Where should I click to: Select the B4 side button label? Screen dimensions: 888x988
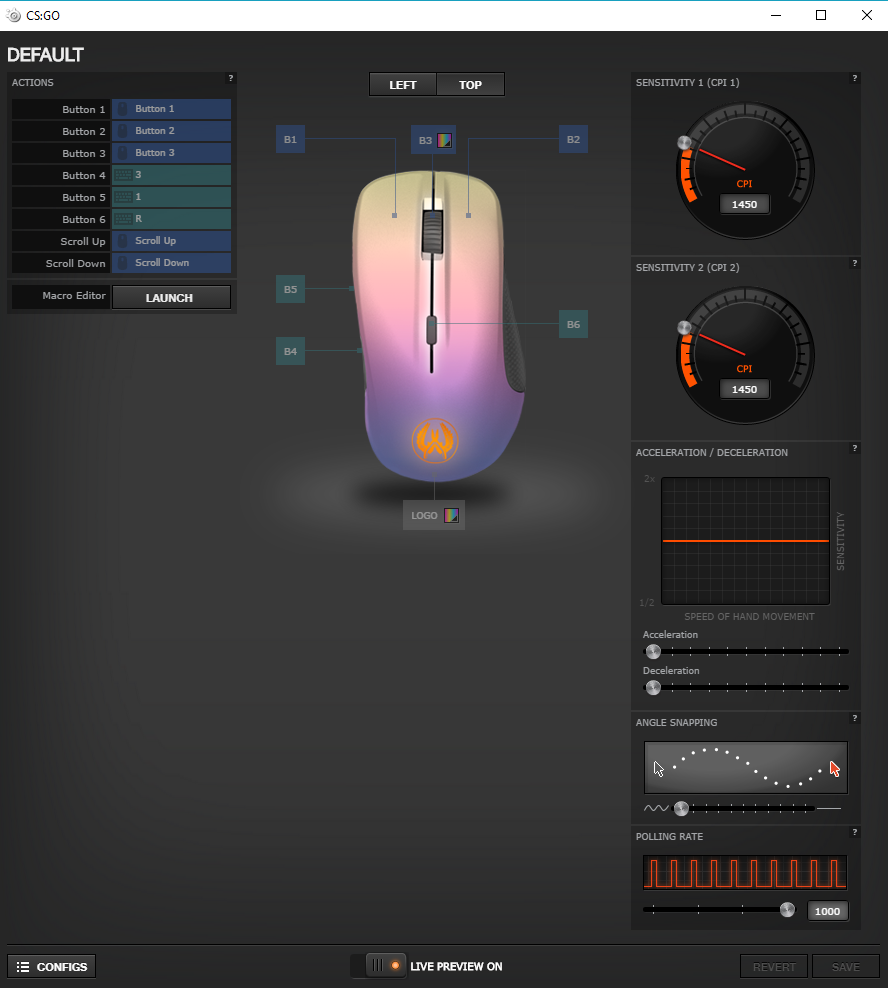coord(290,351)
